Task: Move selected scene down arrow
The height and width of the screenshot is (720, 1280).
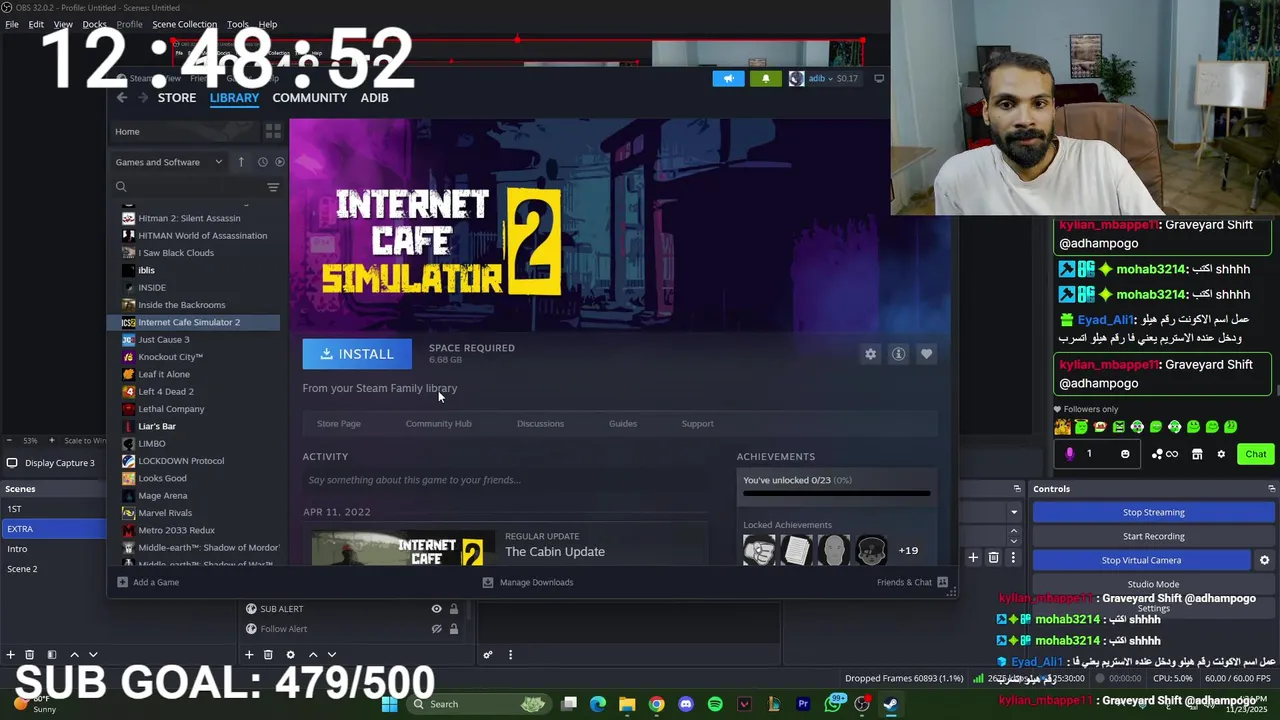Action: click(93, 655)
